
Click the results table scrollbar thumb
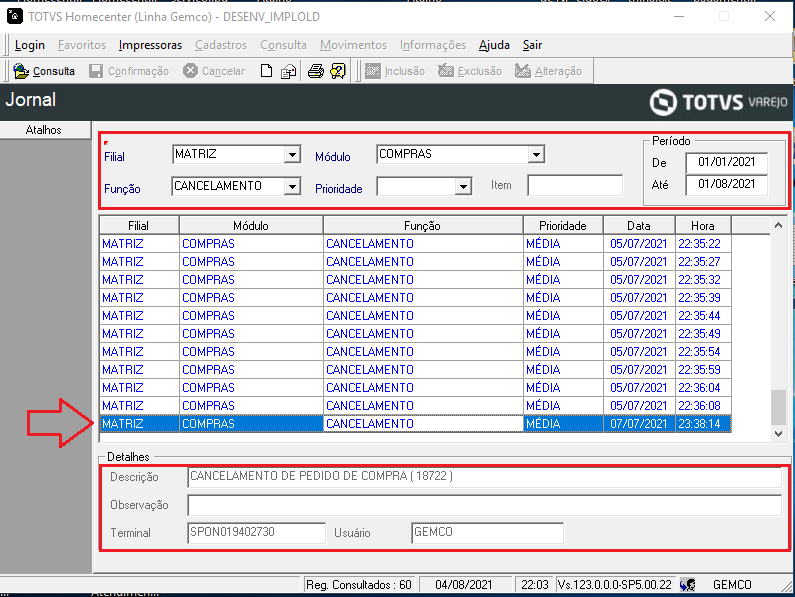point(778,407)
